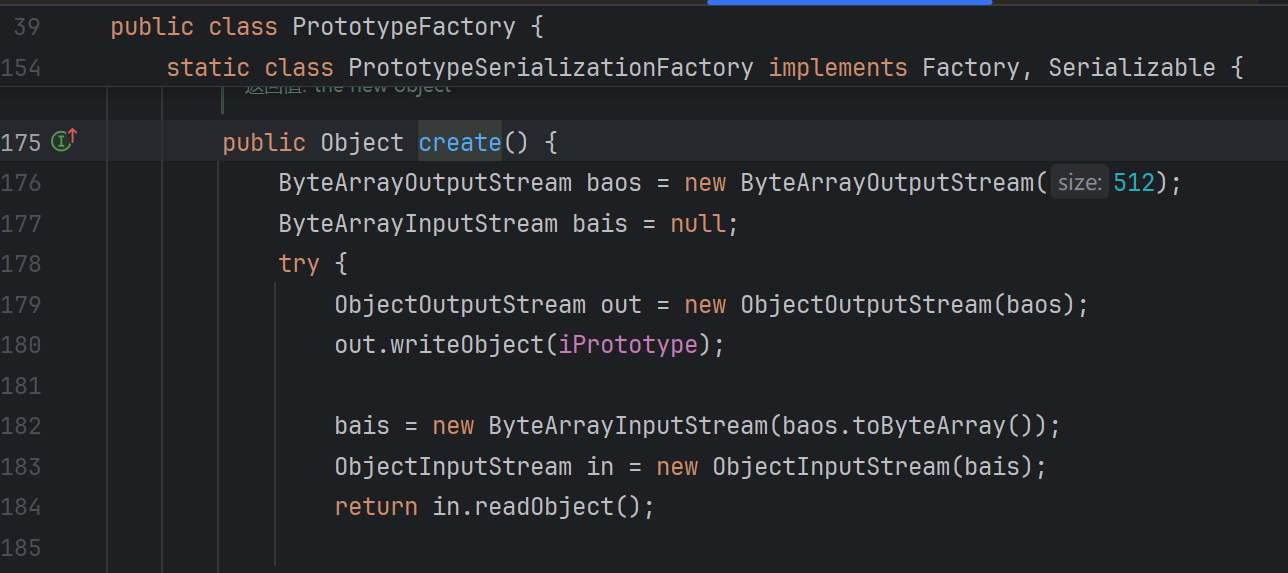Place cursor on the try keyword
The height and width of the screenshot is (573, 1288).
299,264
